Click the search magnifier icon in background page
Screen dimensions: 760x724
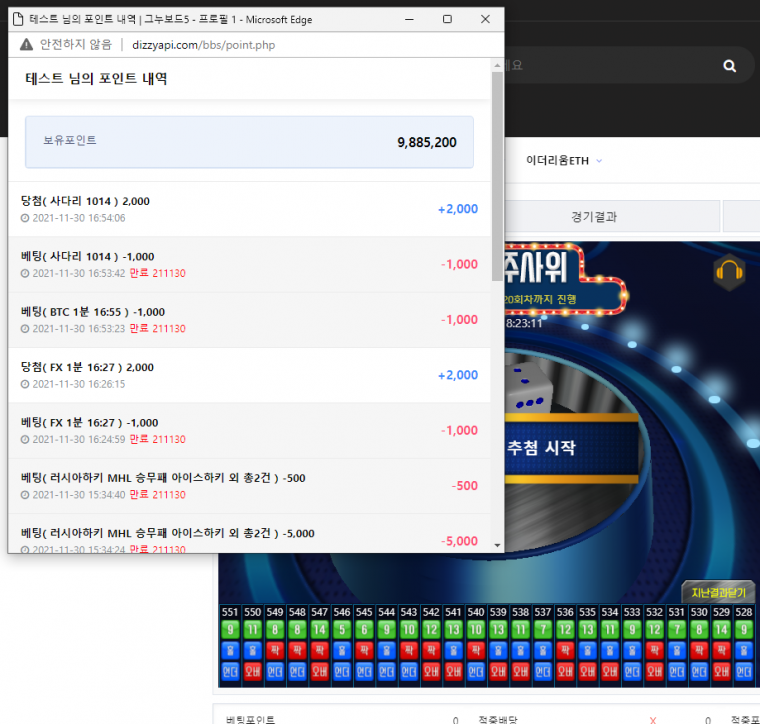tap(729, 66)
